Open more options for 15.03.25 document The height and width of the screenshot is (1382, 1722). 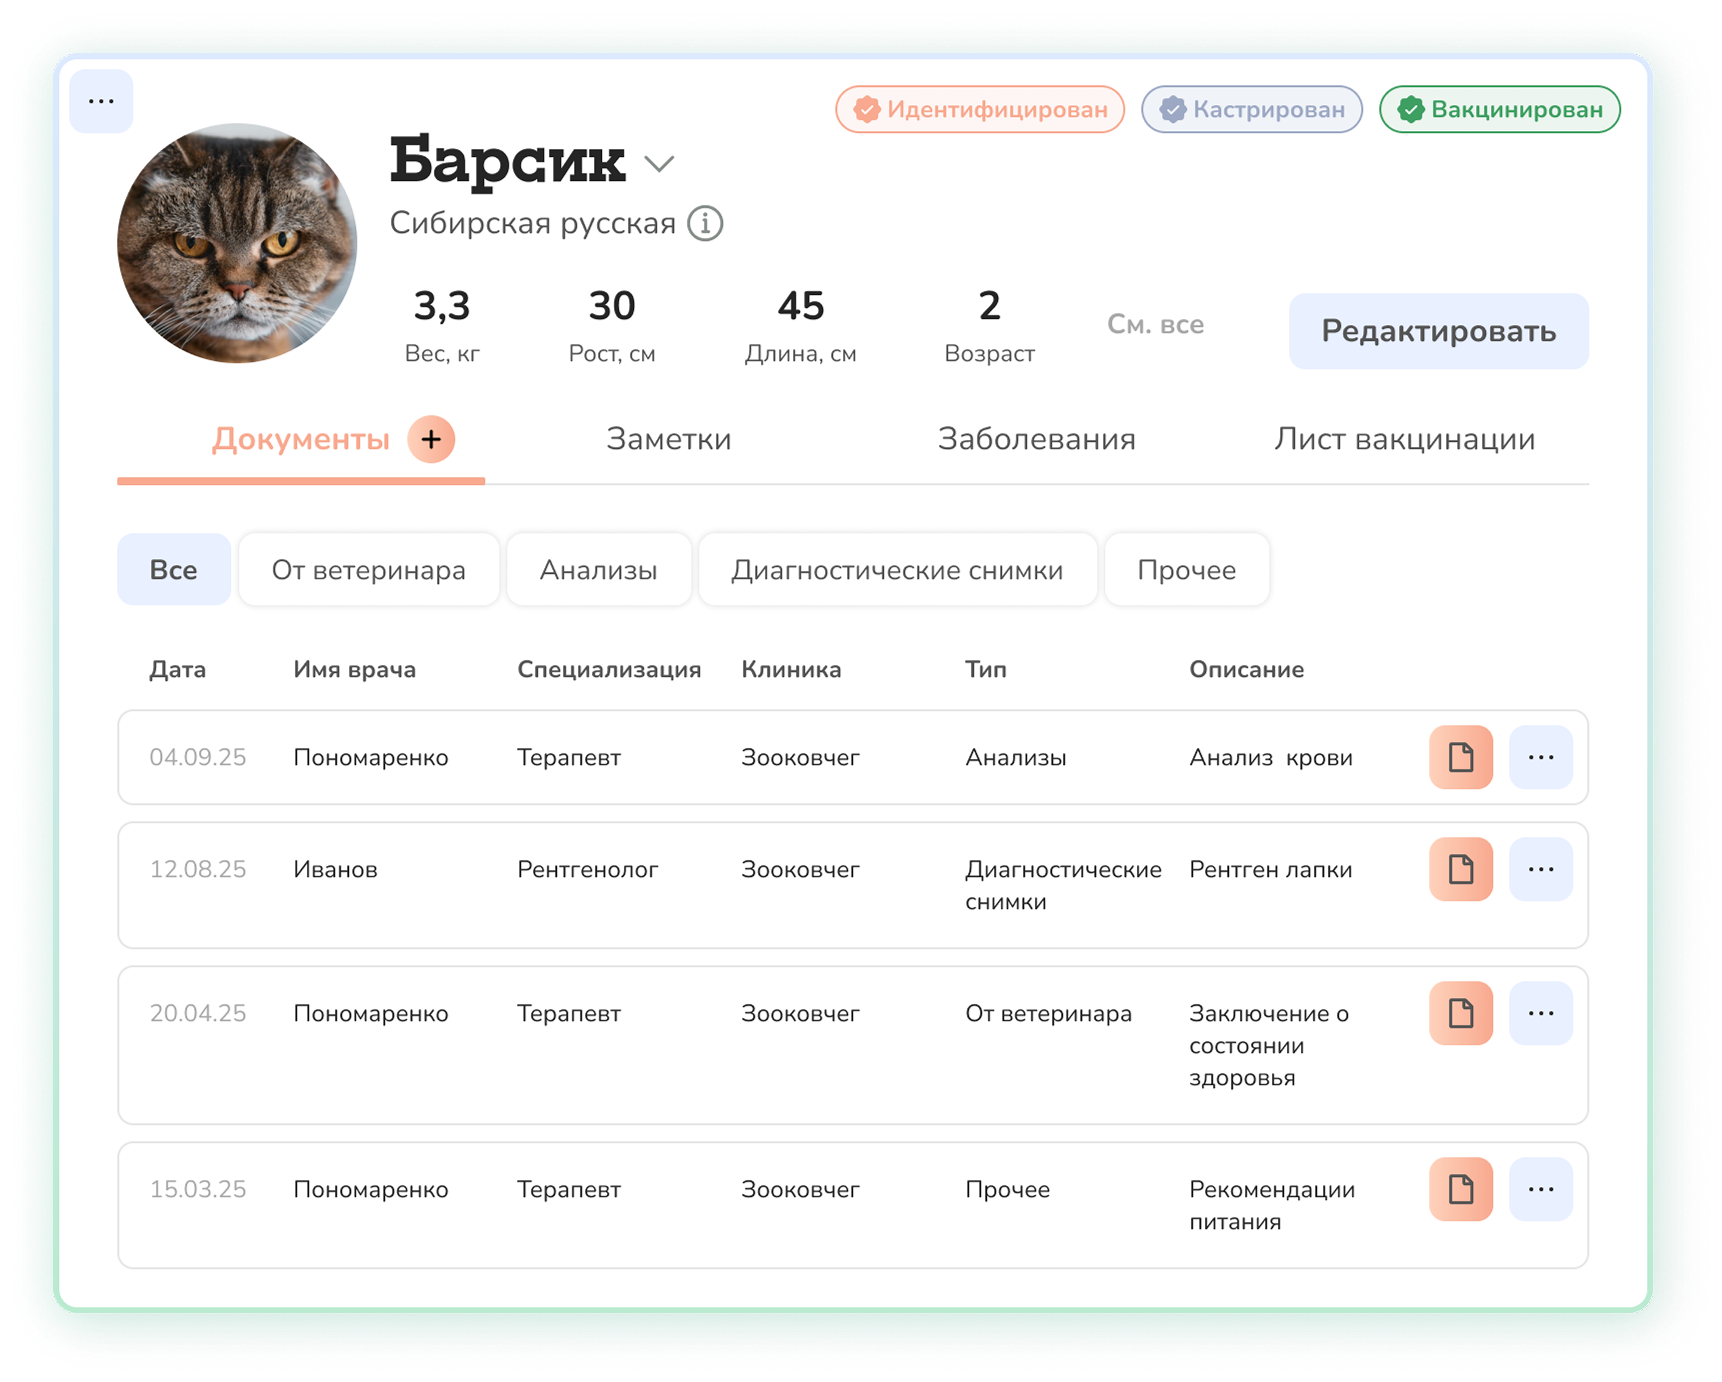tap(1540, 1189)
